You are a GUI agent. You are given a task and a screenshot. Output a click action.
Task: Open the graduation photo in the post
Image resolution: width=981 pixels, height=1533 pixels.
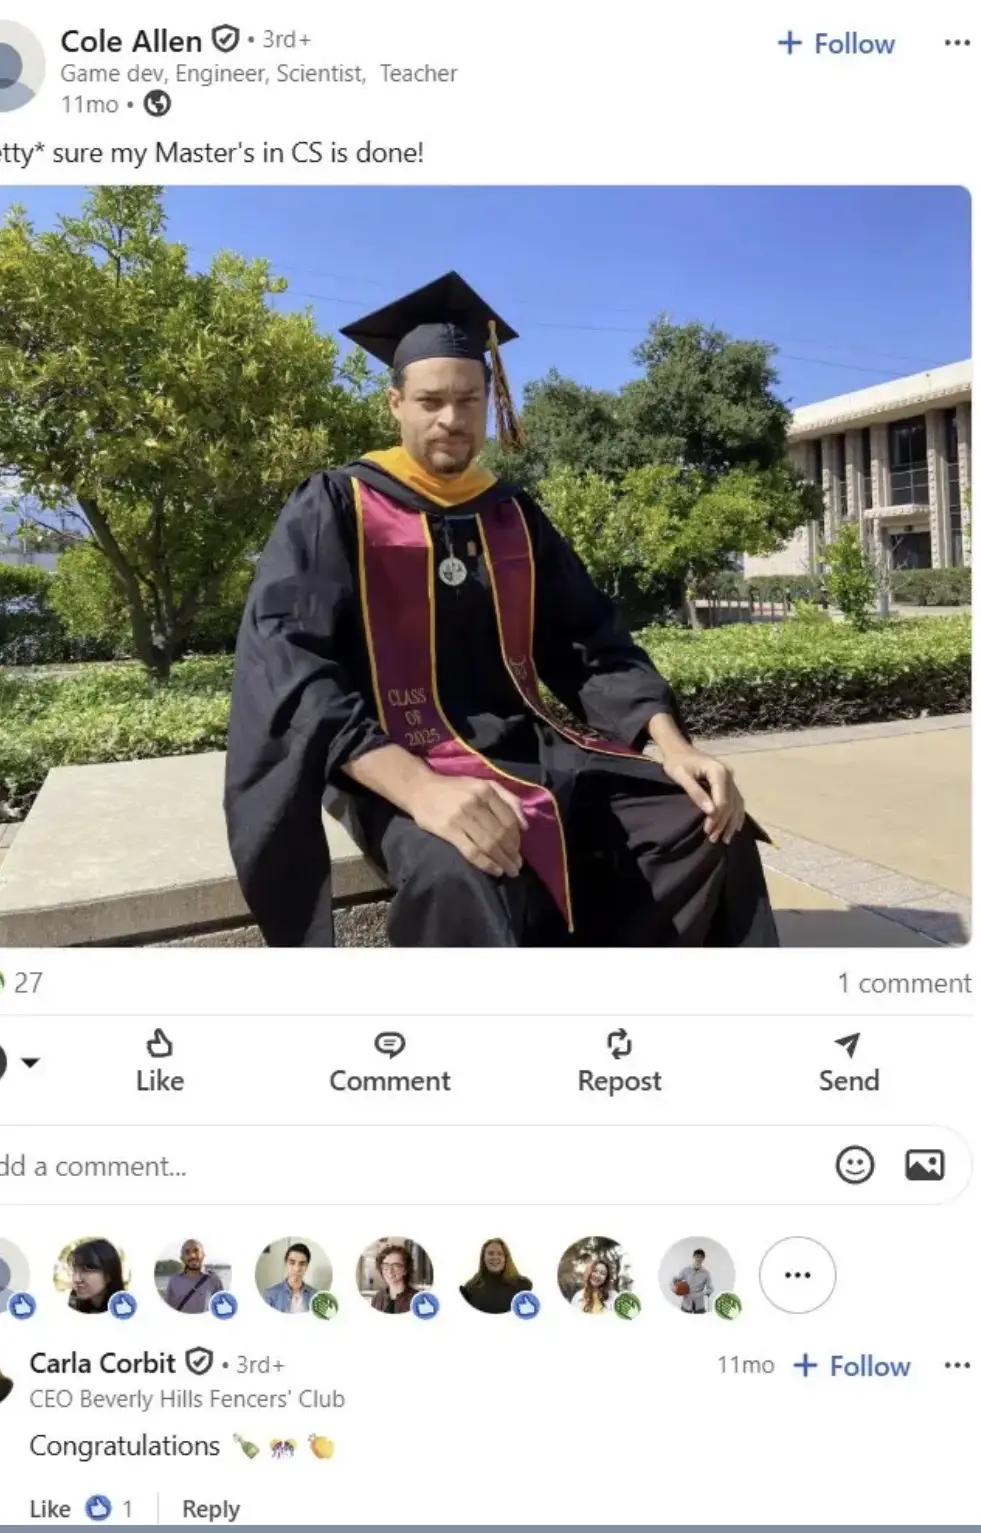point(485,566)
